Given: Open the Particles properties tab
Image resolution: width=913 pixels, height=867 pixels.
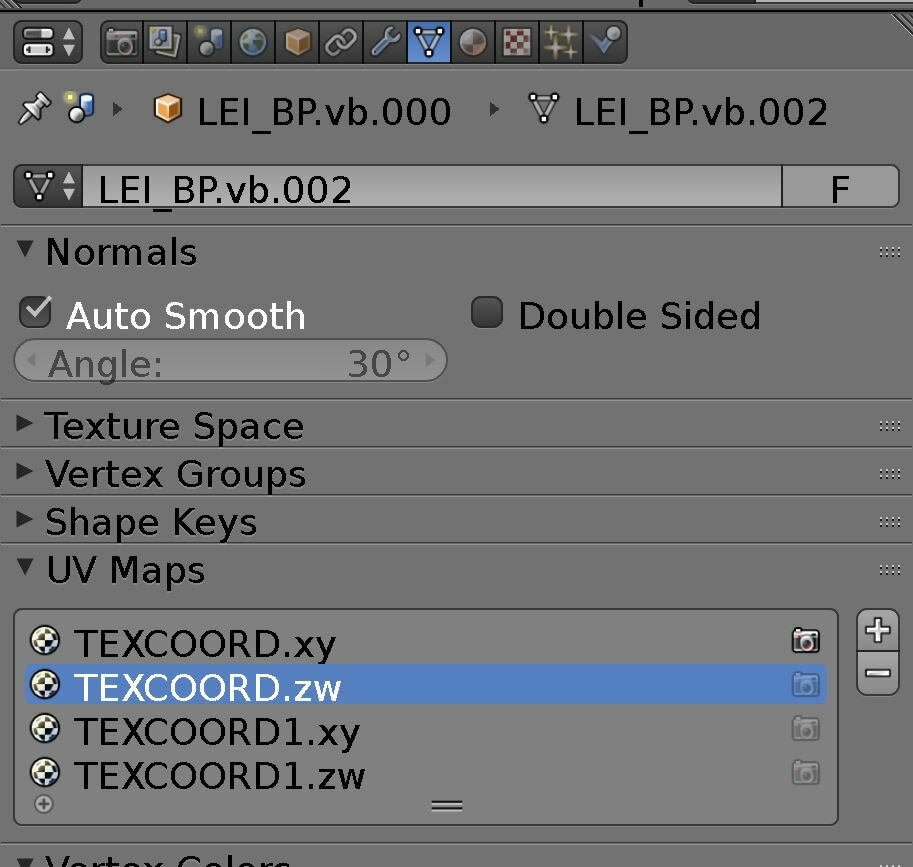Looking at the screenshot, I should pos(561,42).
